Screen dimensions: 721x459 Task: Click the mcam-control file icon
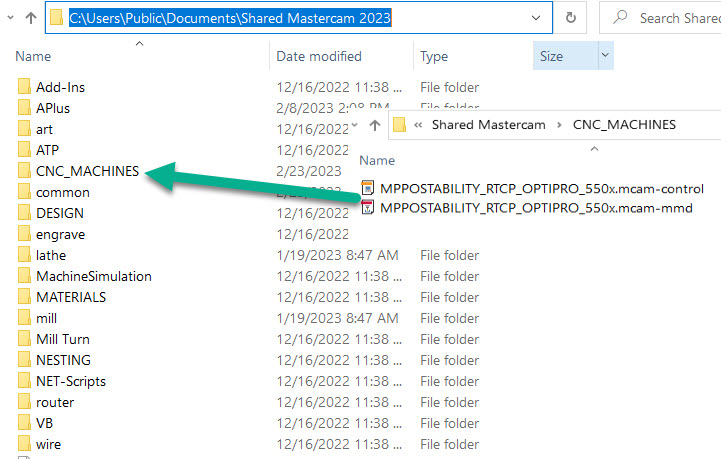pos(367,188)
